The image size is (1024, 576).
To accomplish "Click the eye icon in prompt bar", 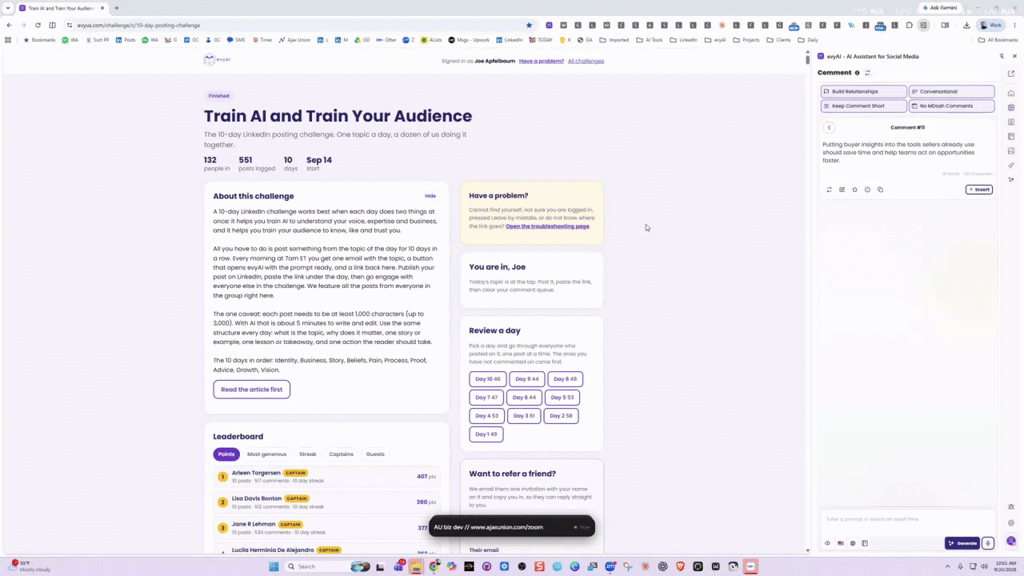I will pyautogui.click(x=827, y=543).
